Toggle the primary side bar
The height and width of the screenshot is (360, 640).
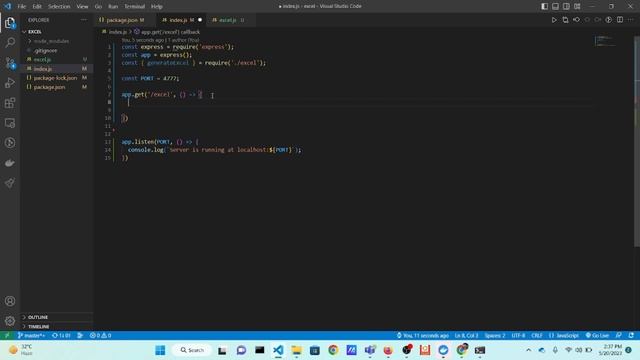[544, 7]
